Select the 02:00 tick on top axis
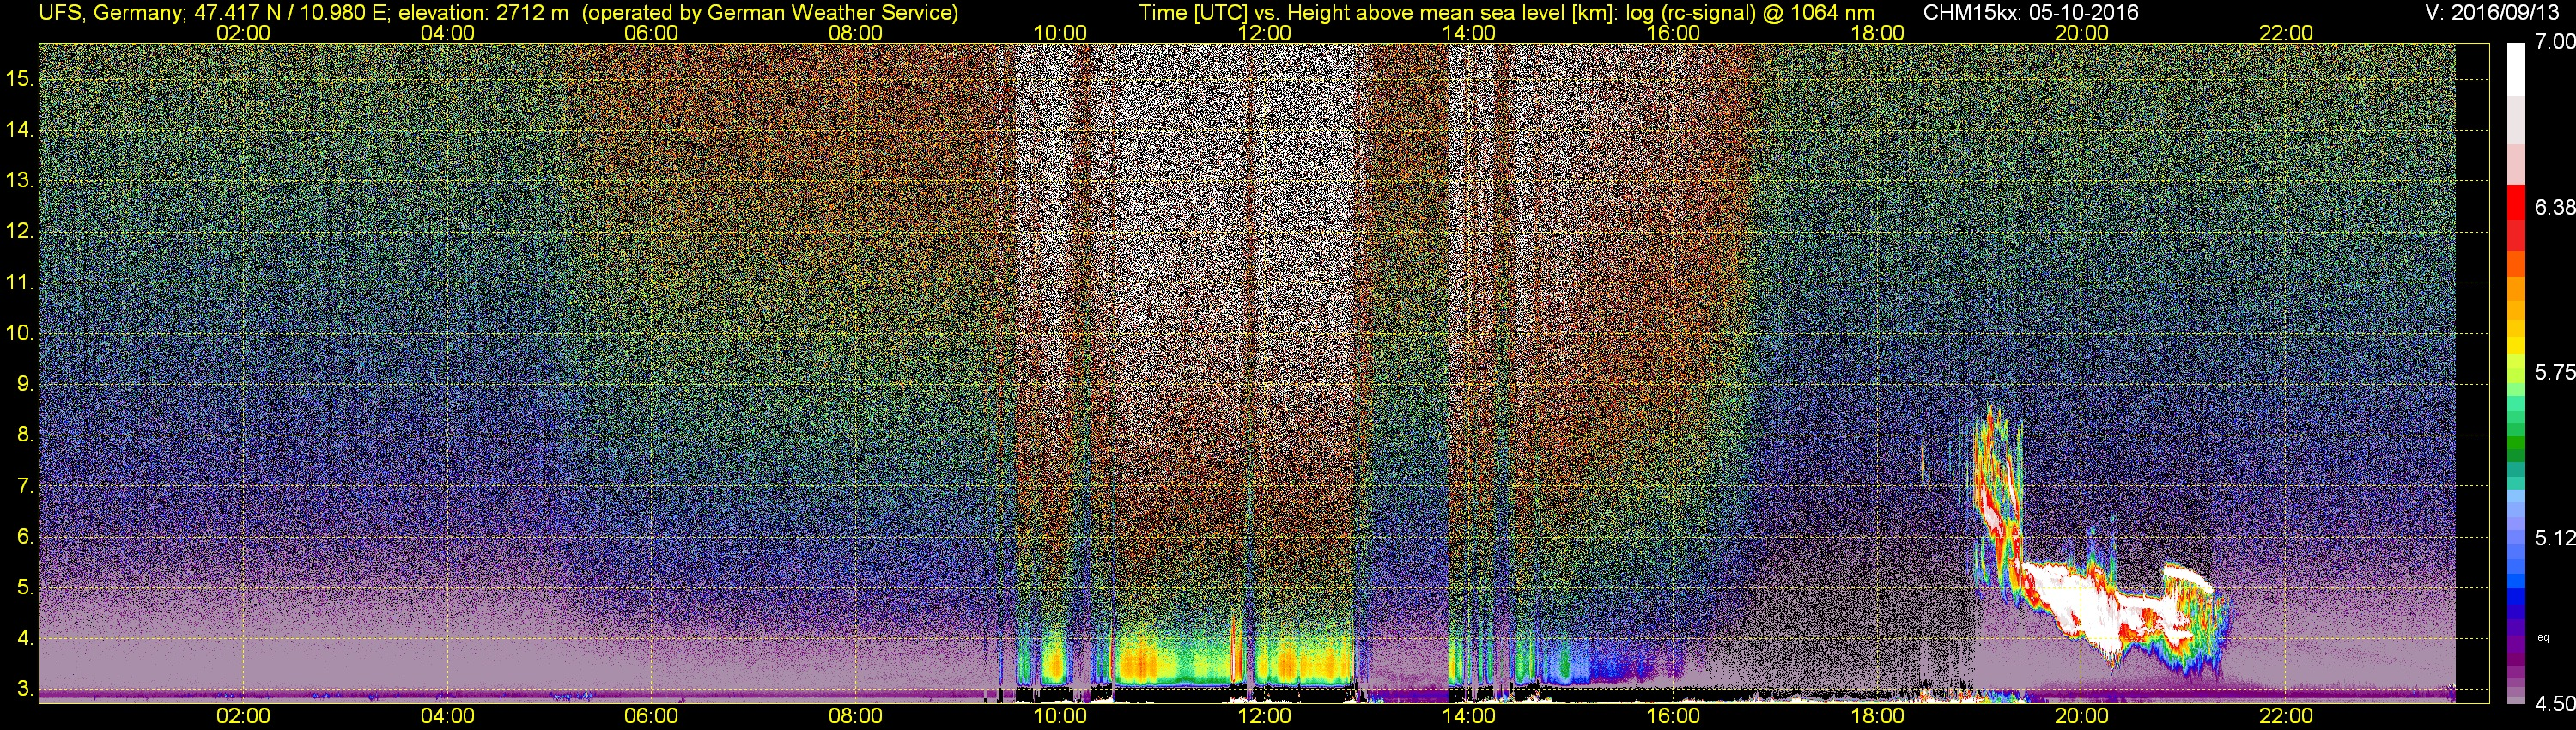The height and width of the screenshot is (730, 2576). tap(243, 33)
